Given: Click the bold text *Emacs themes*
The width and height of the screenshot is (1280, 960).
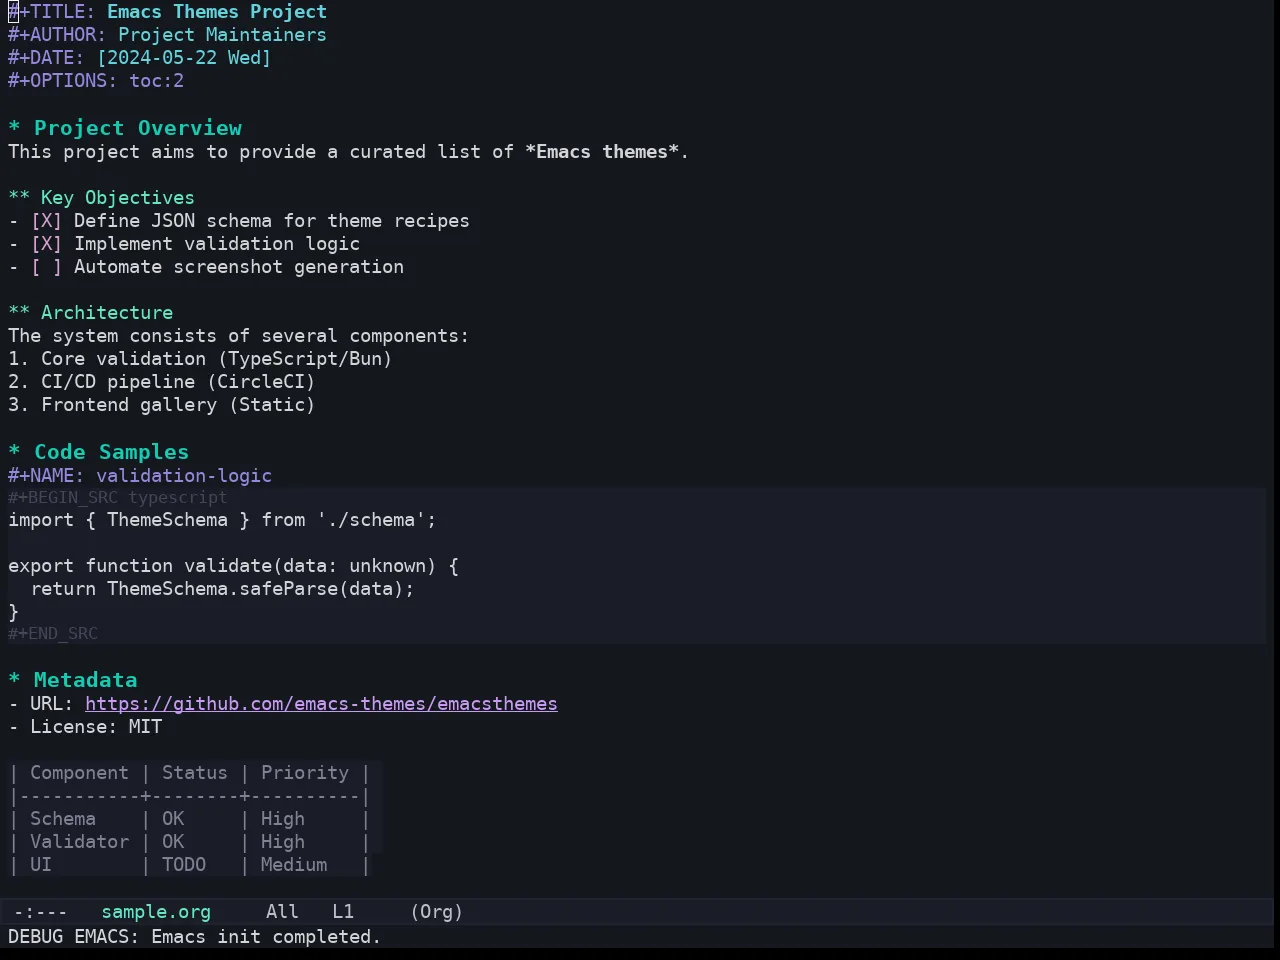Looking at the screenshot, I should [602, 152].
